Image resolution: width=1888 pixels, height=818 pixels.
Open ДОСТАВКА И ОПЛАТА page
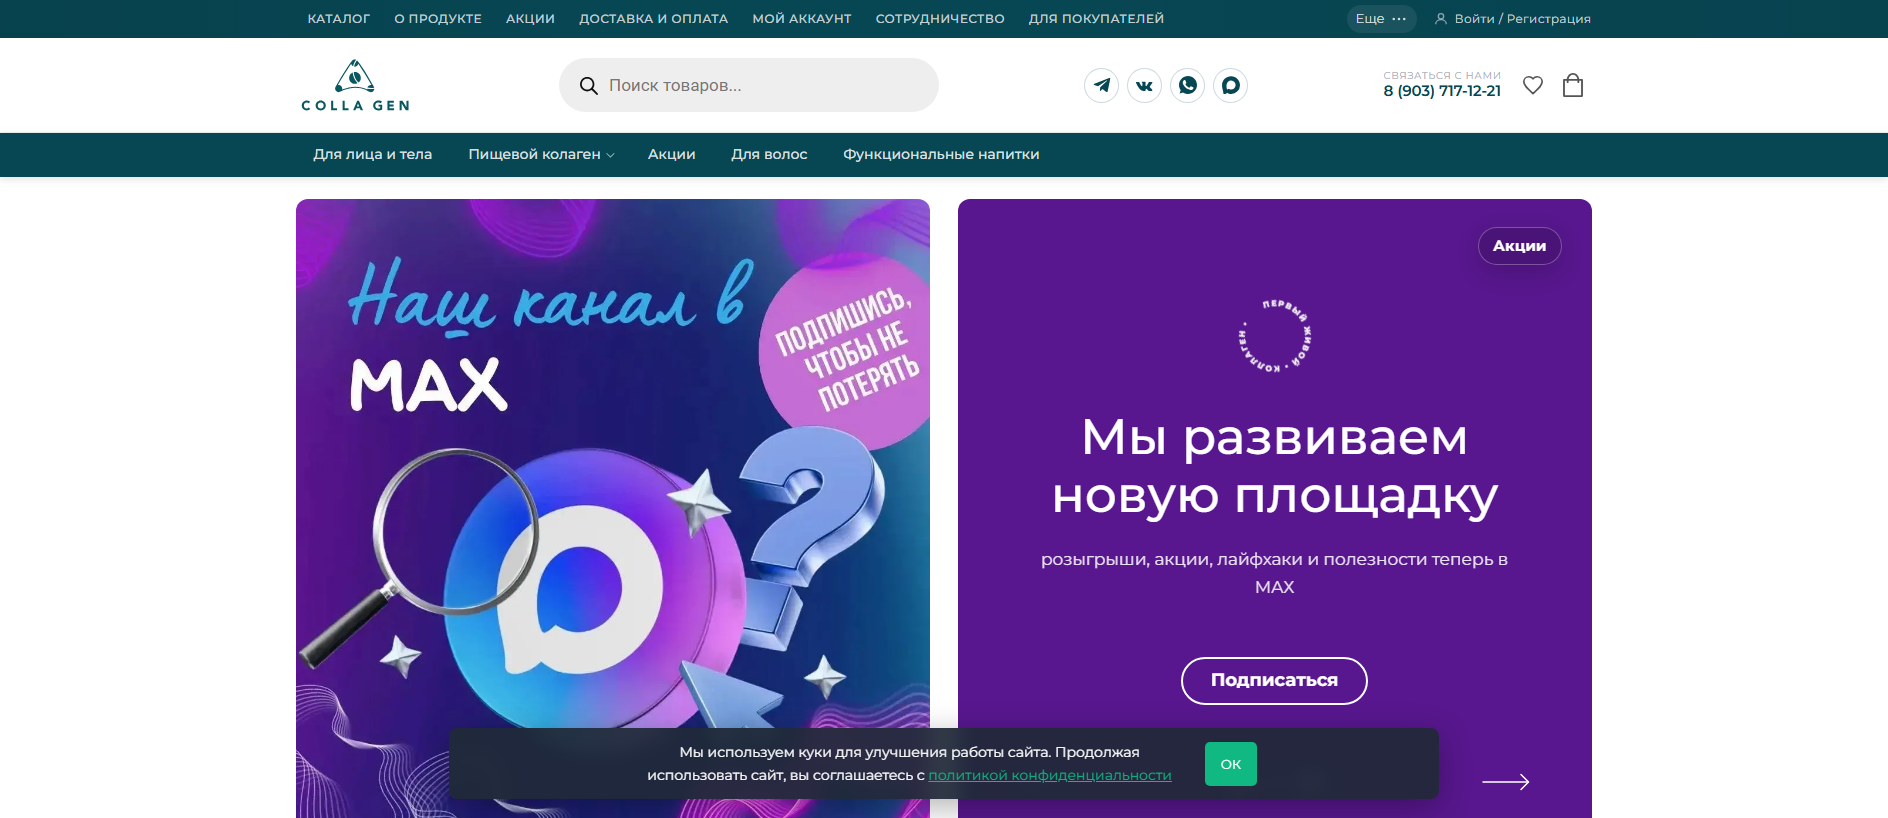tap(653, 19)
